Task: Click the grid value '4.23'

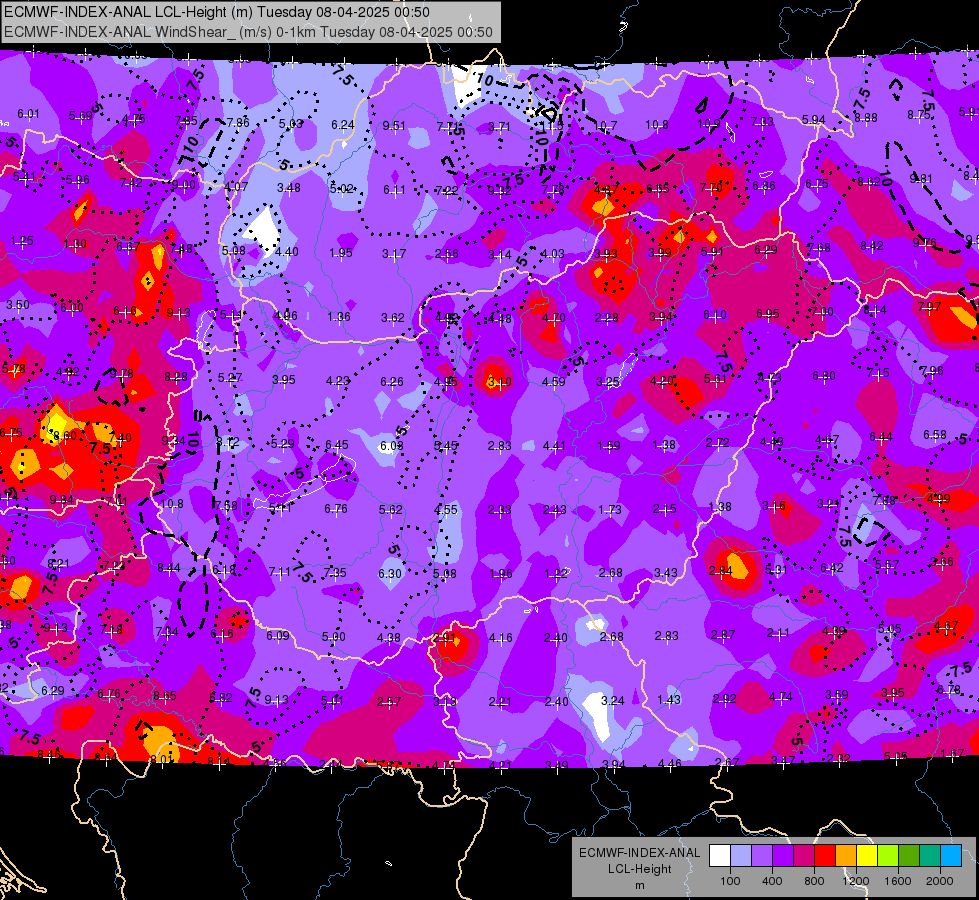Action: coord(338,380)
